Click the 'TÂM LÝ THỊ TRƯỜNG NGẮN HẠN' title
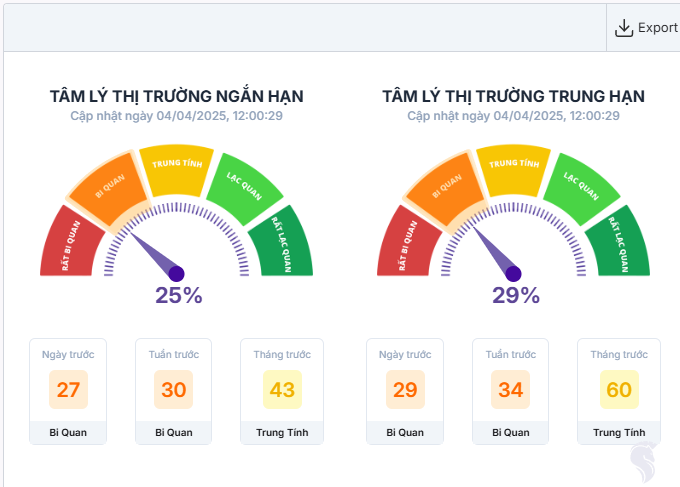The height and width of the screenshot is (487, 680). click(x=177, y=96)
